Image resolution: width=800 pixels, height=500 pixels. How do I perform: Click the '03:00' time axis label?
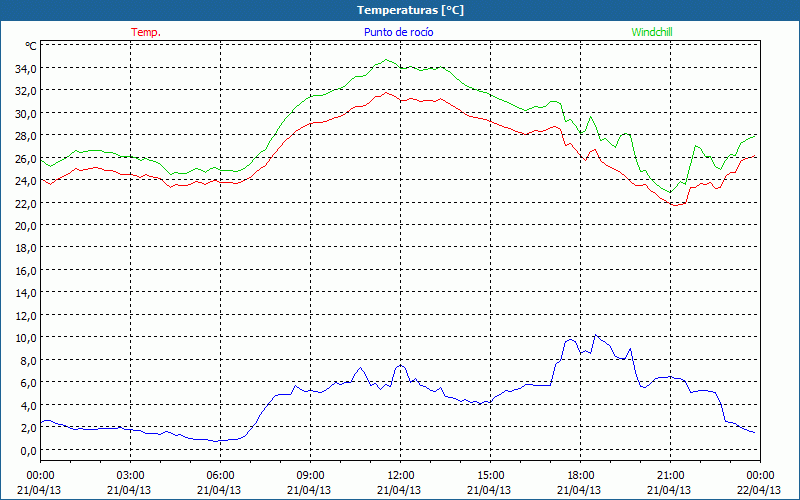tap(130, 476)
